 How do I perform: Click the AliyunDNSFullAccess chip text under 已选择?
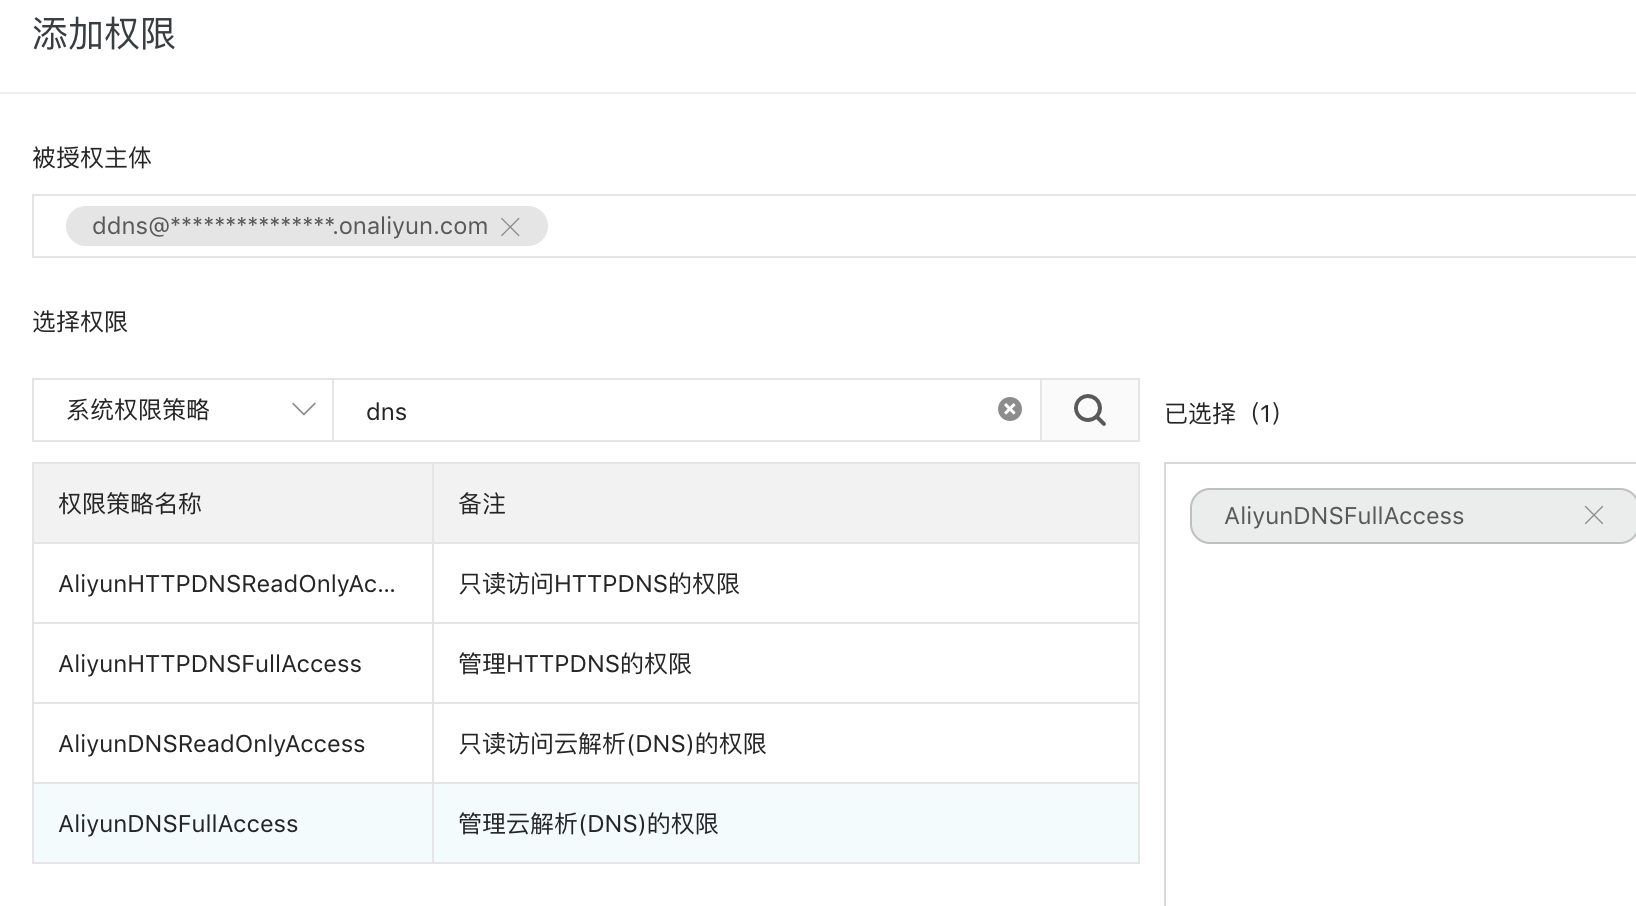[1343, 516]
